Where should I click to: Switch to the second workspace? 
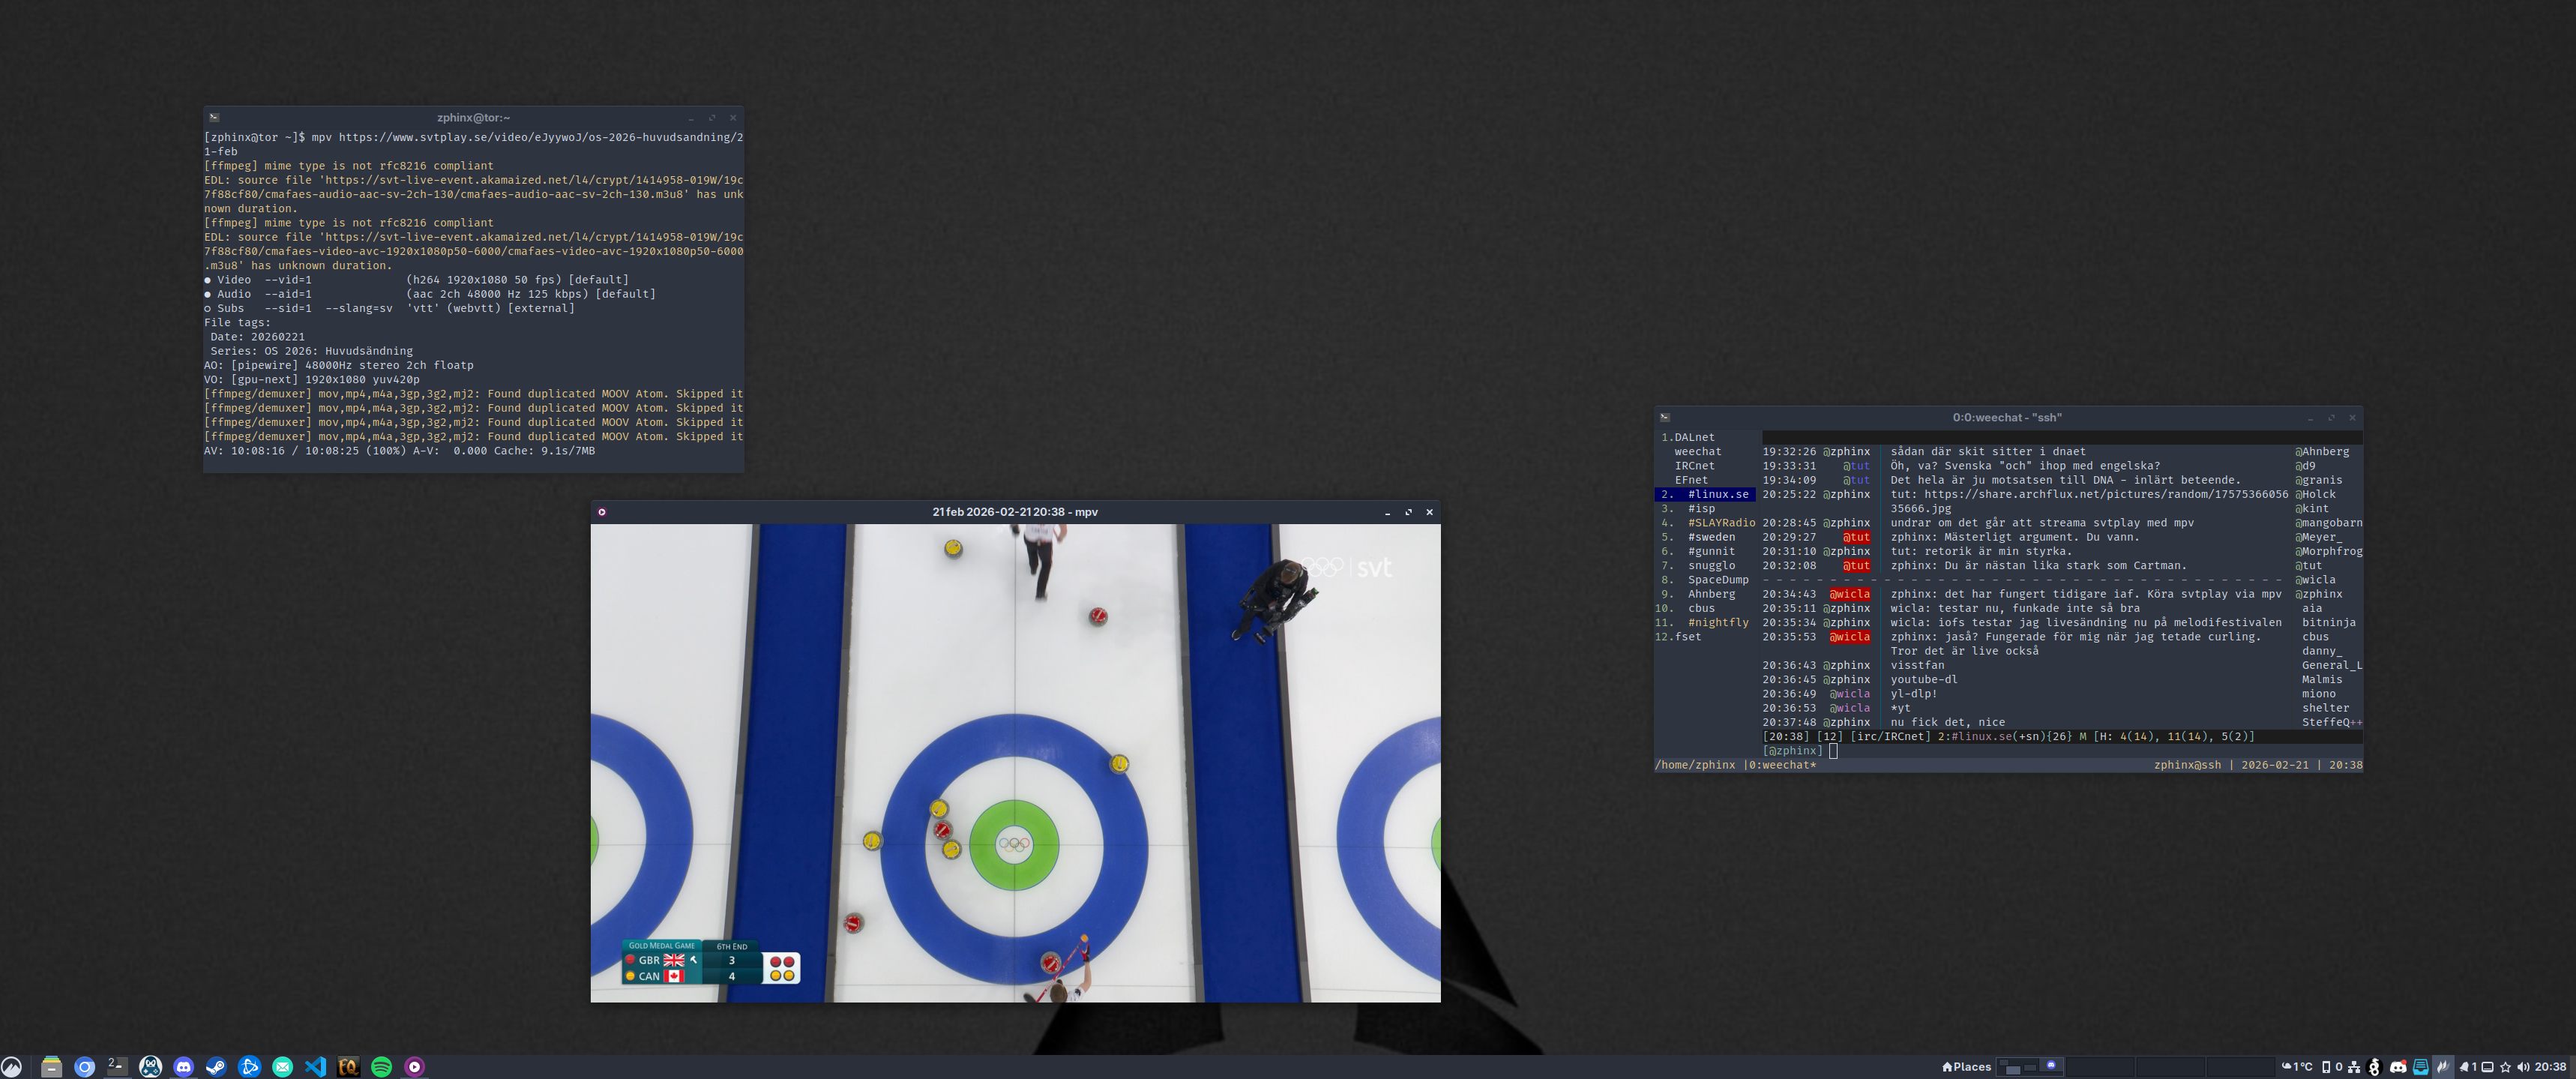(2100, 1067)
